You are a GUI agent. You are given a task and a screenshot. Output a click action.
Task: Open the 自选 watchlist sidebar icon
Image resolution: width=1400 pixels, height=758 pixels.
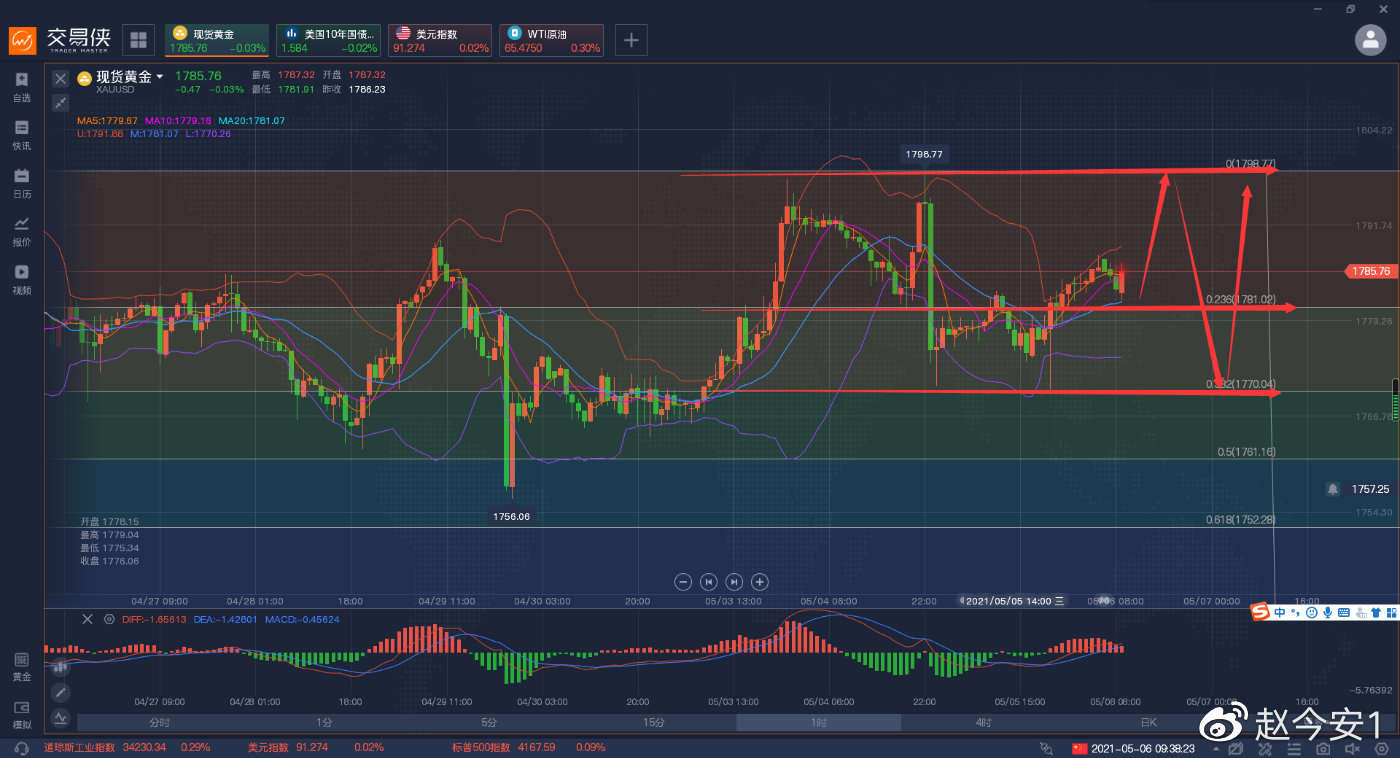pos(21,87)
